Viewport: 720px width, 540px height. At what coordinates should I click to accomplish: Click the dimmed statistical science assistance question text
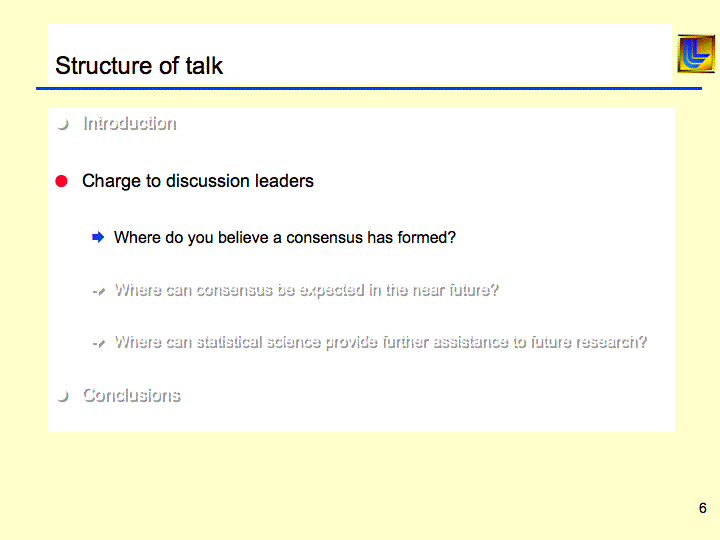[380, 342]
